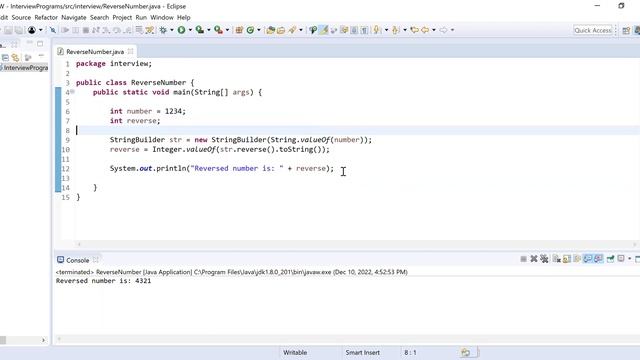Click the Coverage run icon
This screenshot has width=640, height=360.
pos(200,30)
